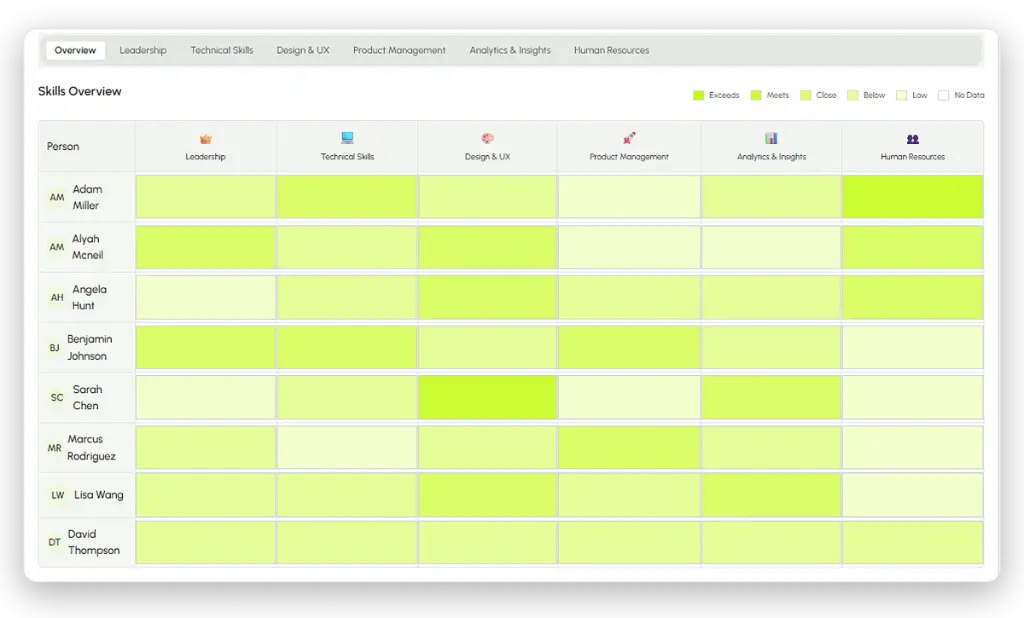Screen dimensions: 1024x618
Task: Click Sarah Chen's Design & UX cell
Action: point(487,397)
